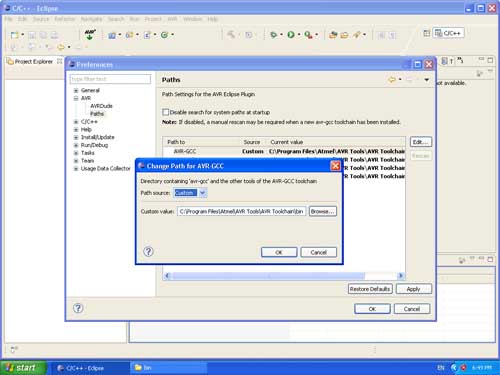Open the AVR menu

(172, 19)
